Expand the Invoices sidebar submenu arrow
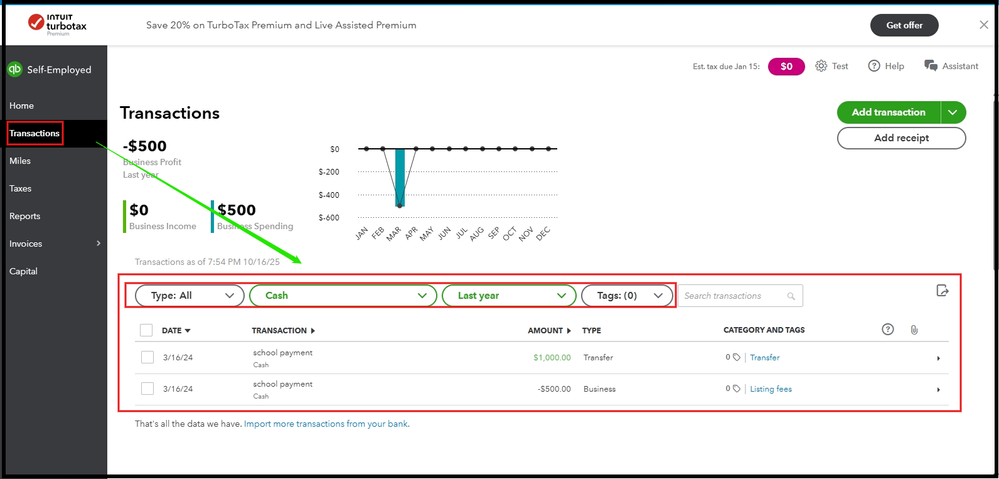The height and width of the screenshot is (479, 999). [x=98, y=243]
